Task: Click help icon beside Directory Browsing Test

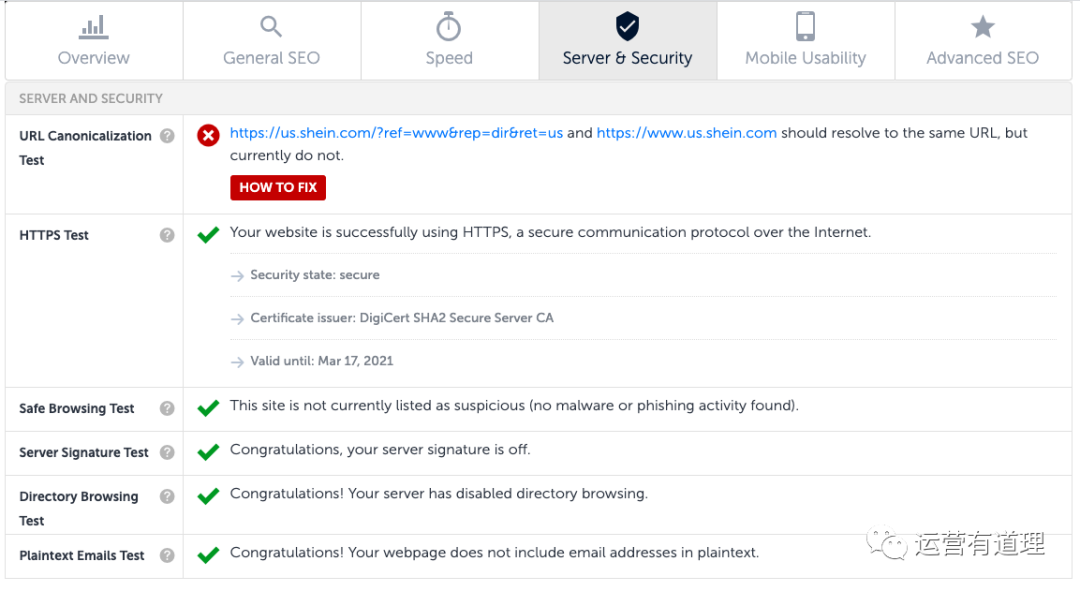Action: [167, 496]
